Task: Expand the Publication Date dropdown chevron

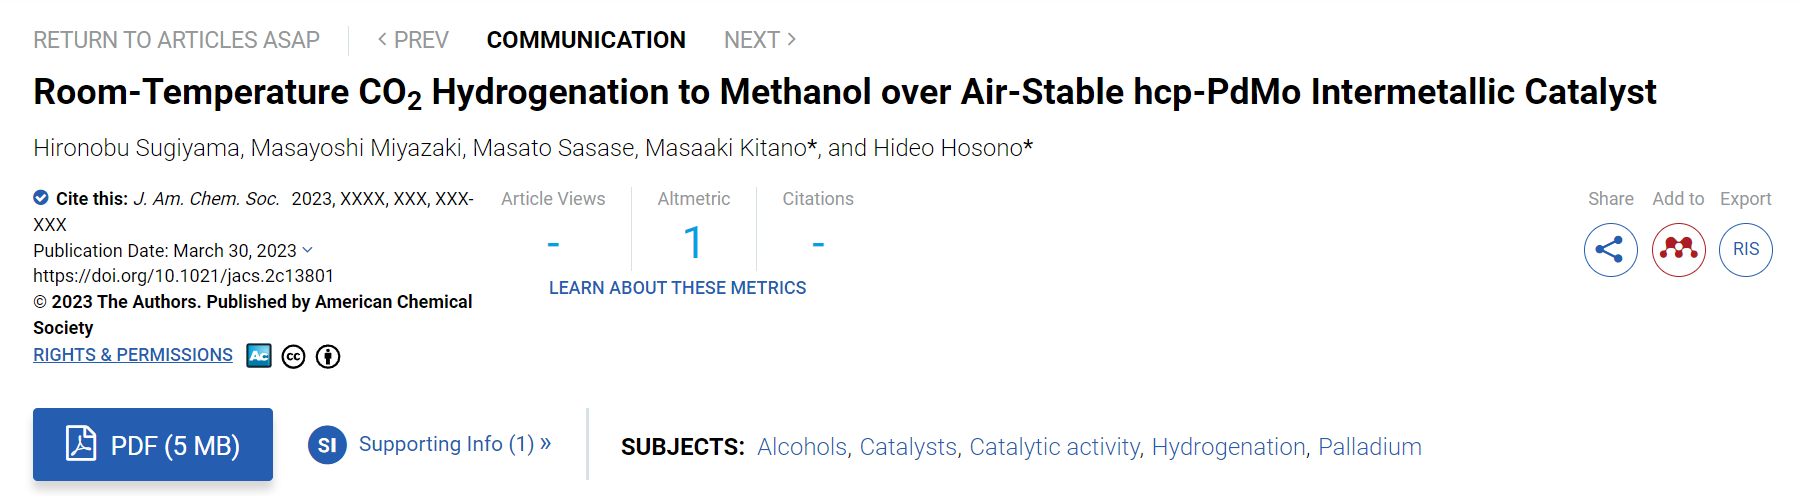Action: [x=307, y=250]
